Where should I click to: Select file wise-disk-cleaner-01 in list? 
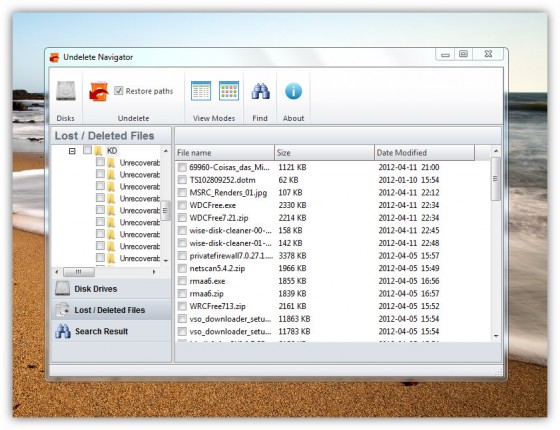[230, 243]
